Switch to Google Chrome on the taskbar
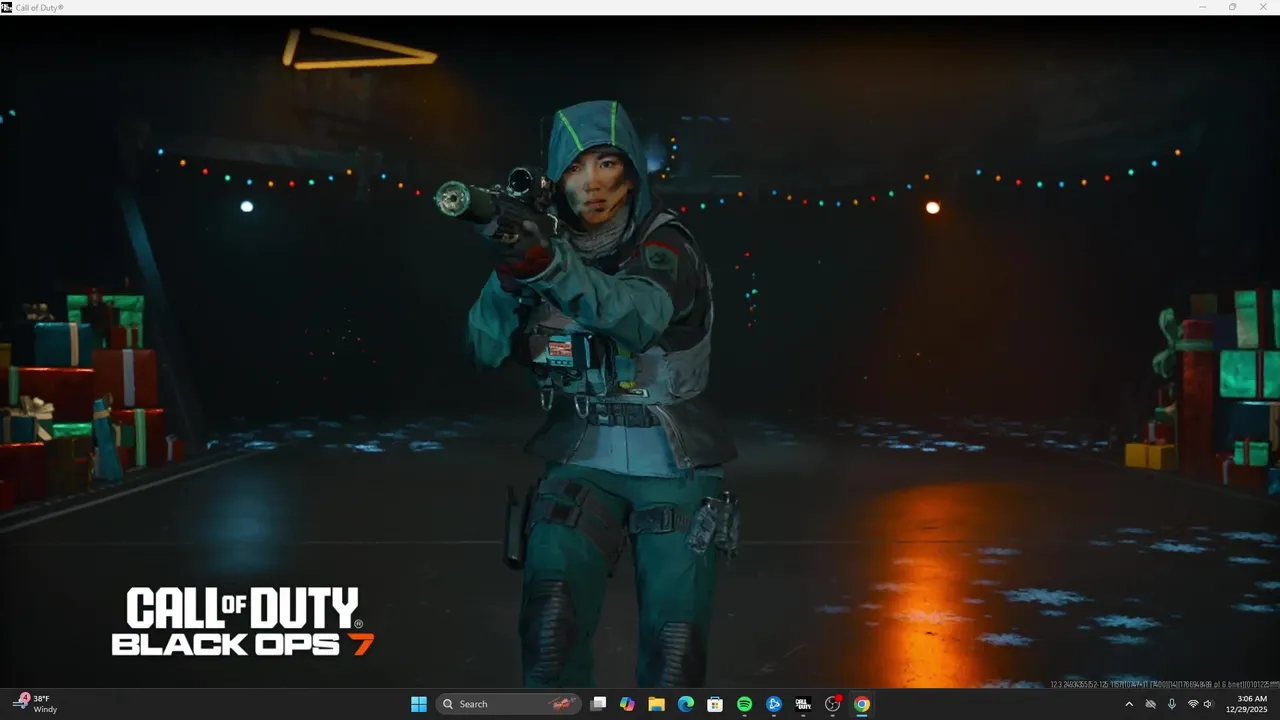1280x720 pixels. [x=862, y=704]
